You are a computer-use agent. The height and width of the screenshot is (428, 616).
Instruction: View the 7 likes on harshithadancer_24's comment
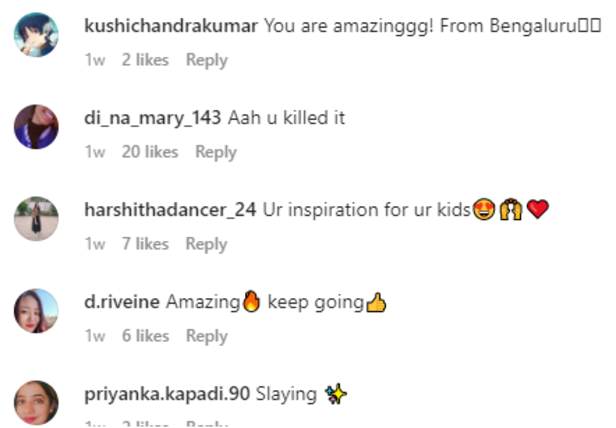tap(146, 244)
